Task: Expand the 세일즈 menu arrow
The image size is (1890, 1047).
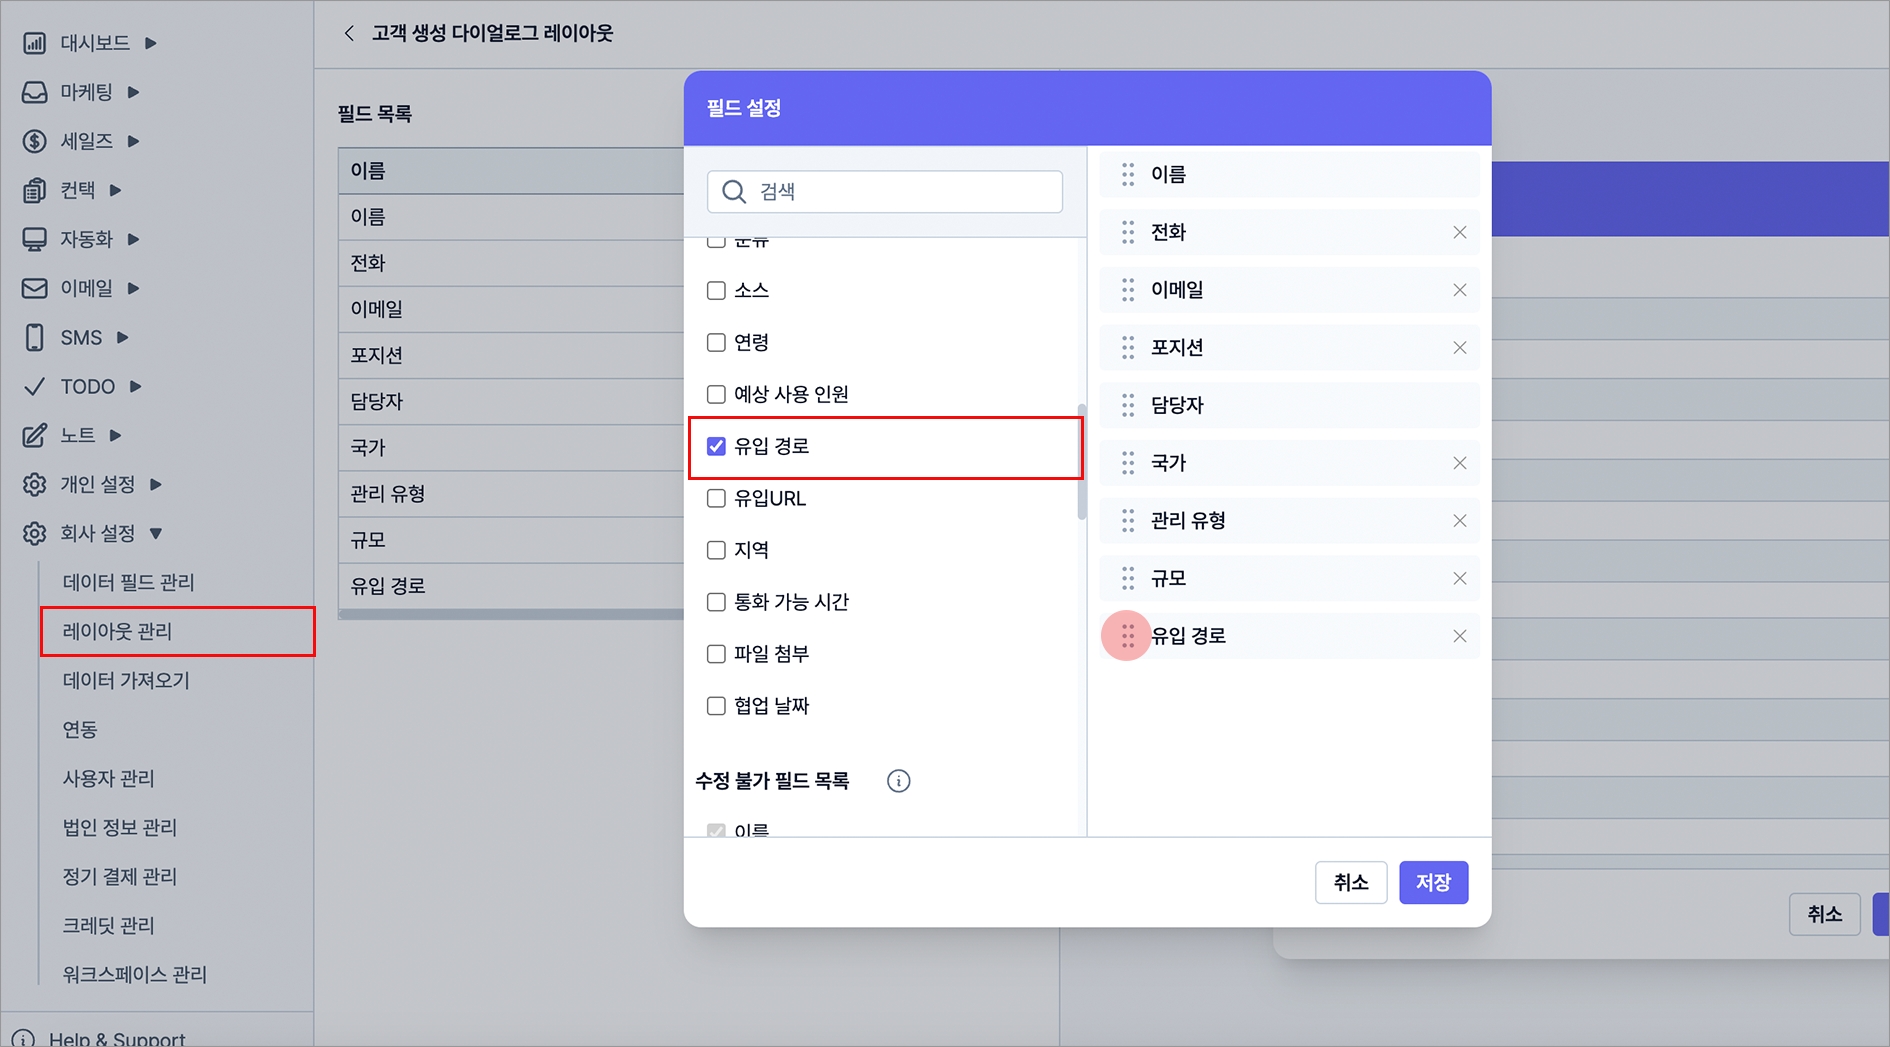Action: pos(133,141)
